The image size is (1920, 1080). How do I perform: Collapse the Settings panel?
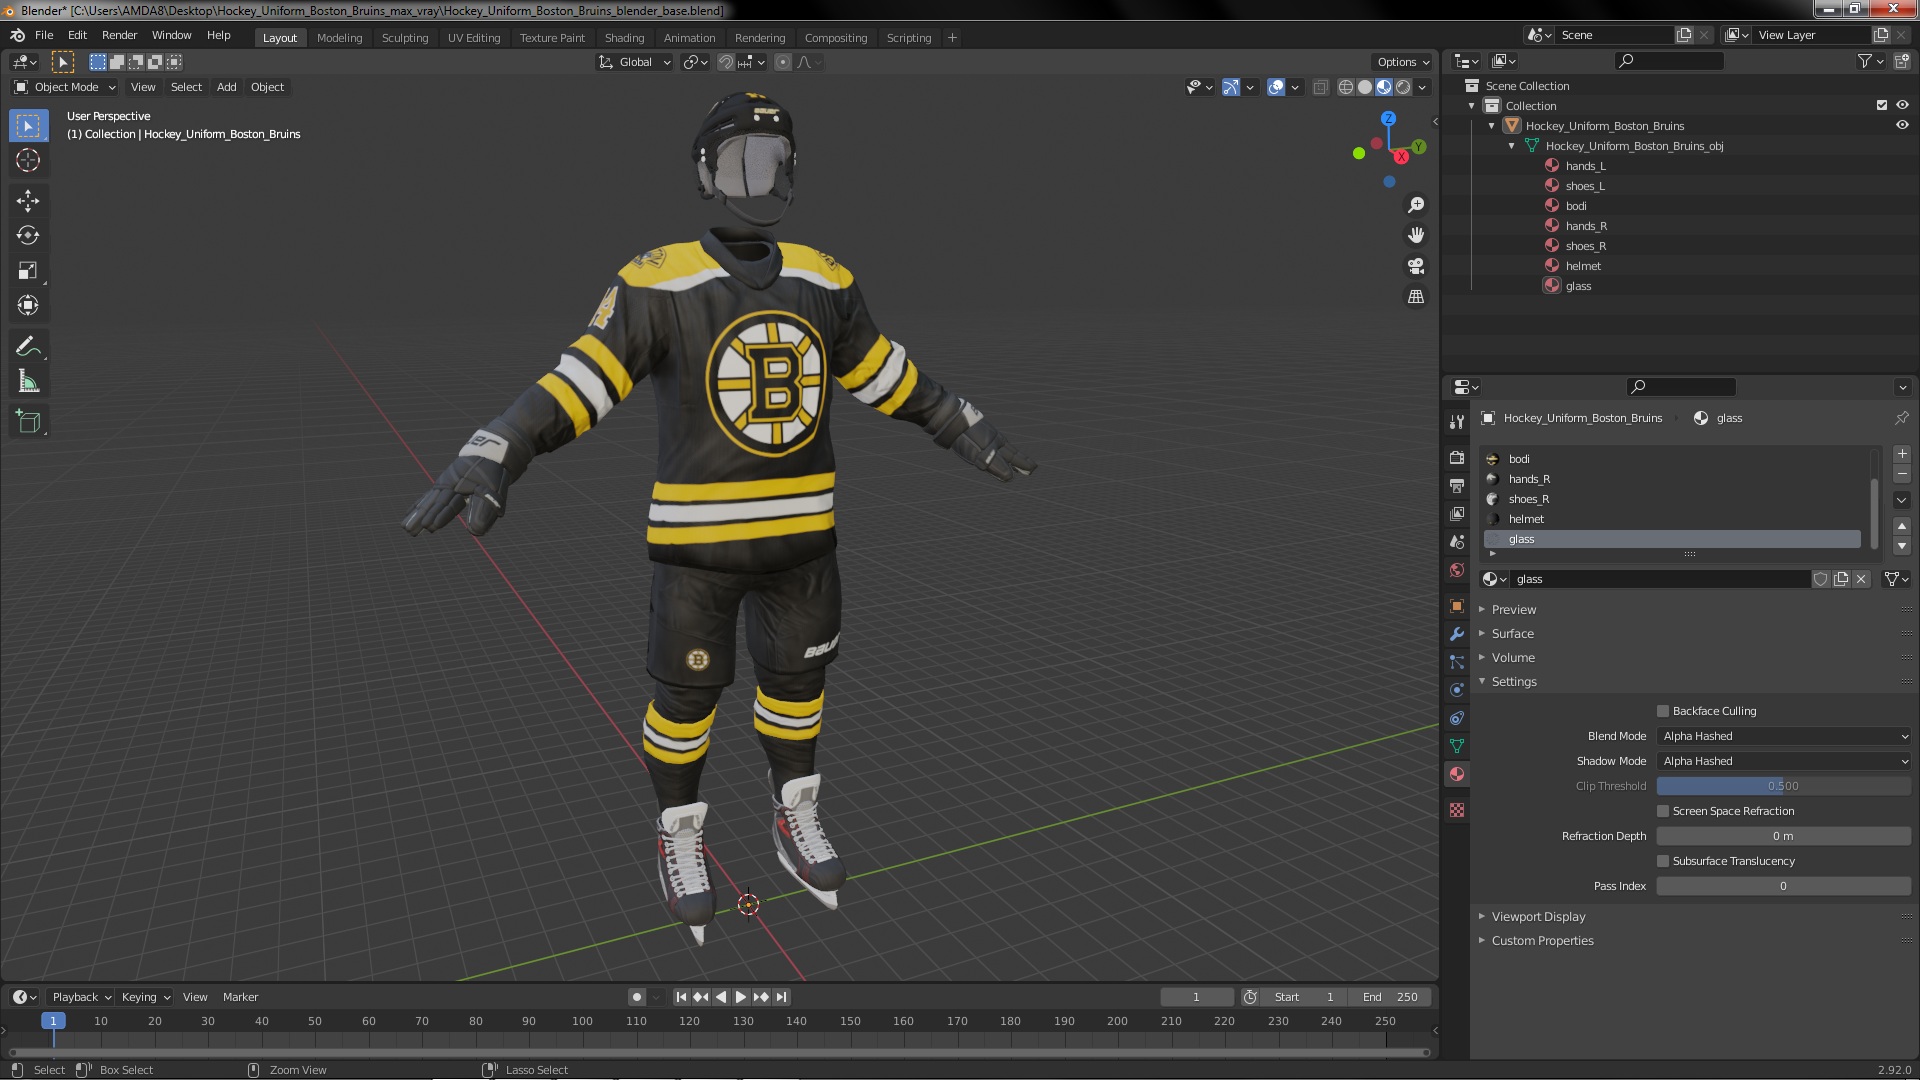1514,682
